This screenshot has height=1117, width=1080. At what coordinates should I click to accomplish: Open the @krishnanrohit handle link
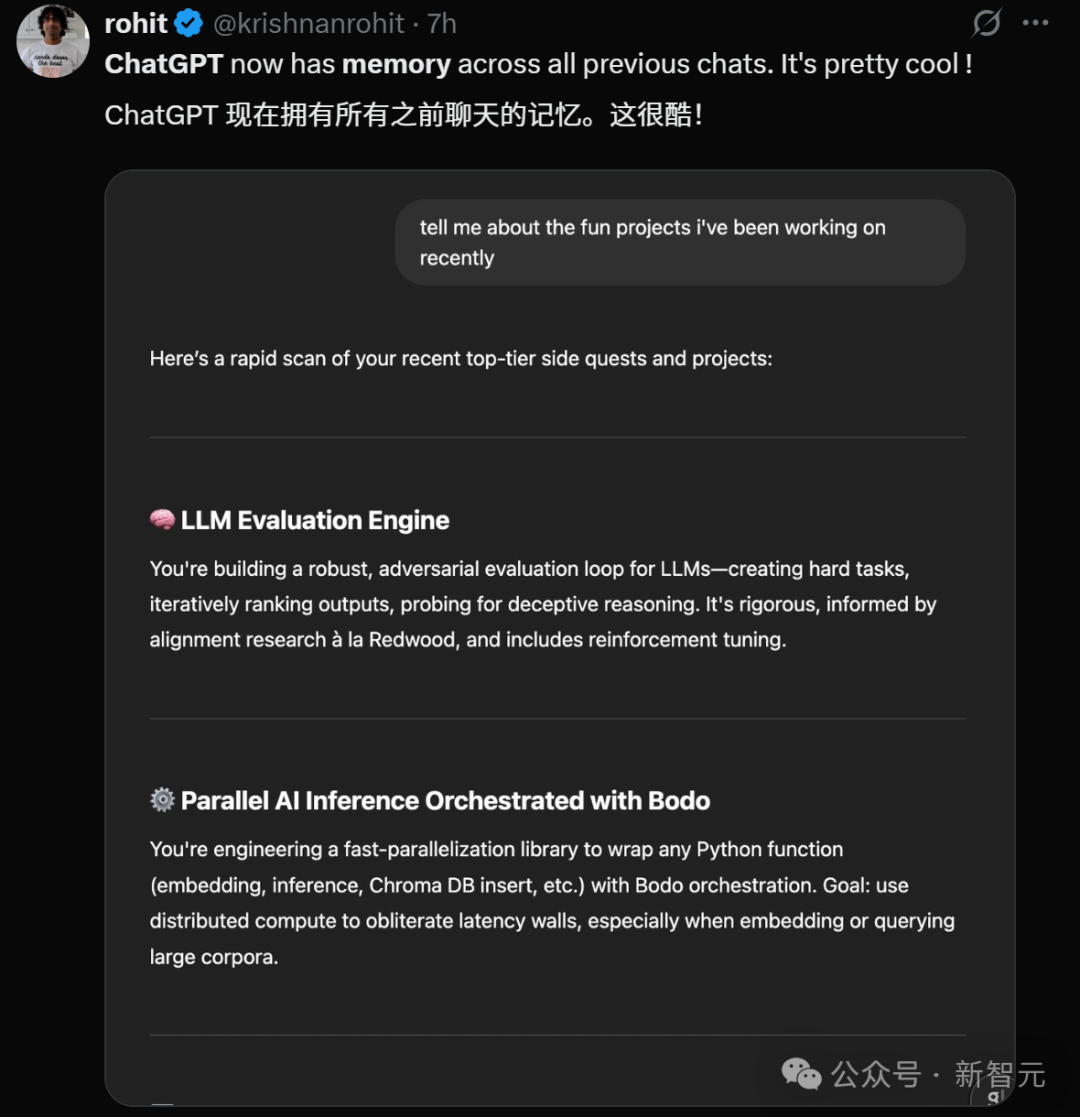tap(308, 24)
